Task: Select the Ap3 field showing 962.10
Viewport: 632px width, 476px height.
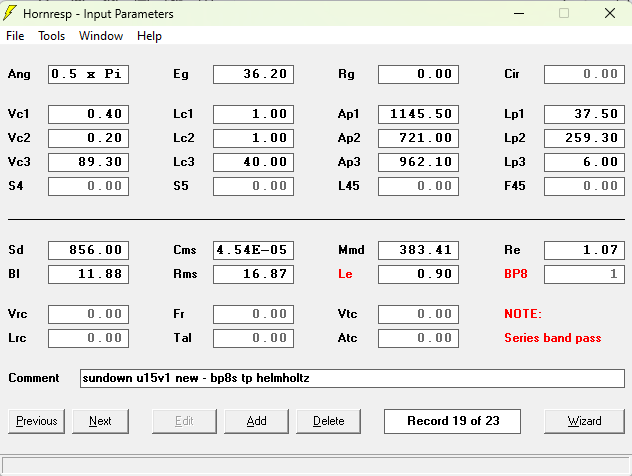Action: pyautogui.click(x=418, y=162)
